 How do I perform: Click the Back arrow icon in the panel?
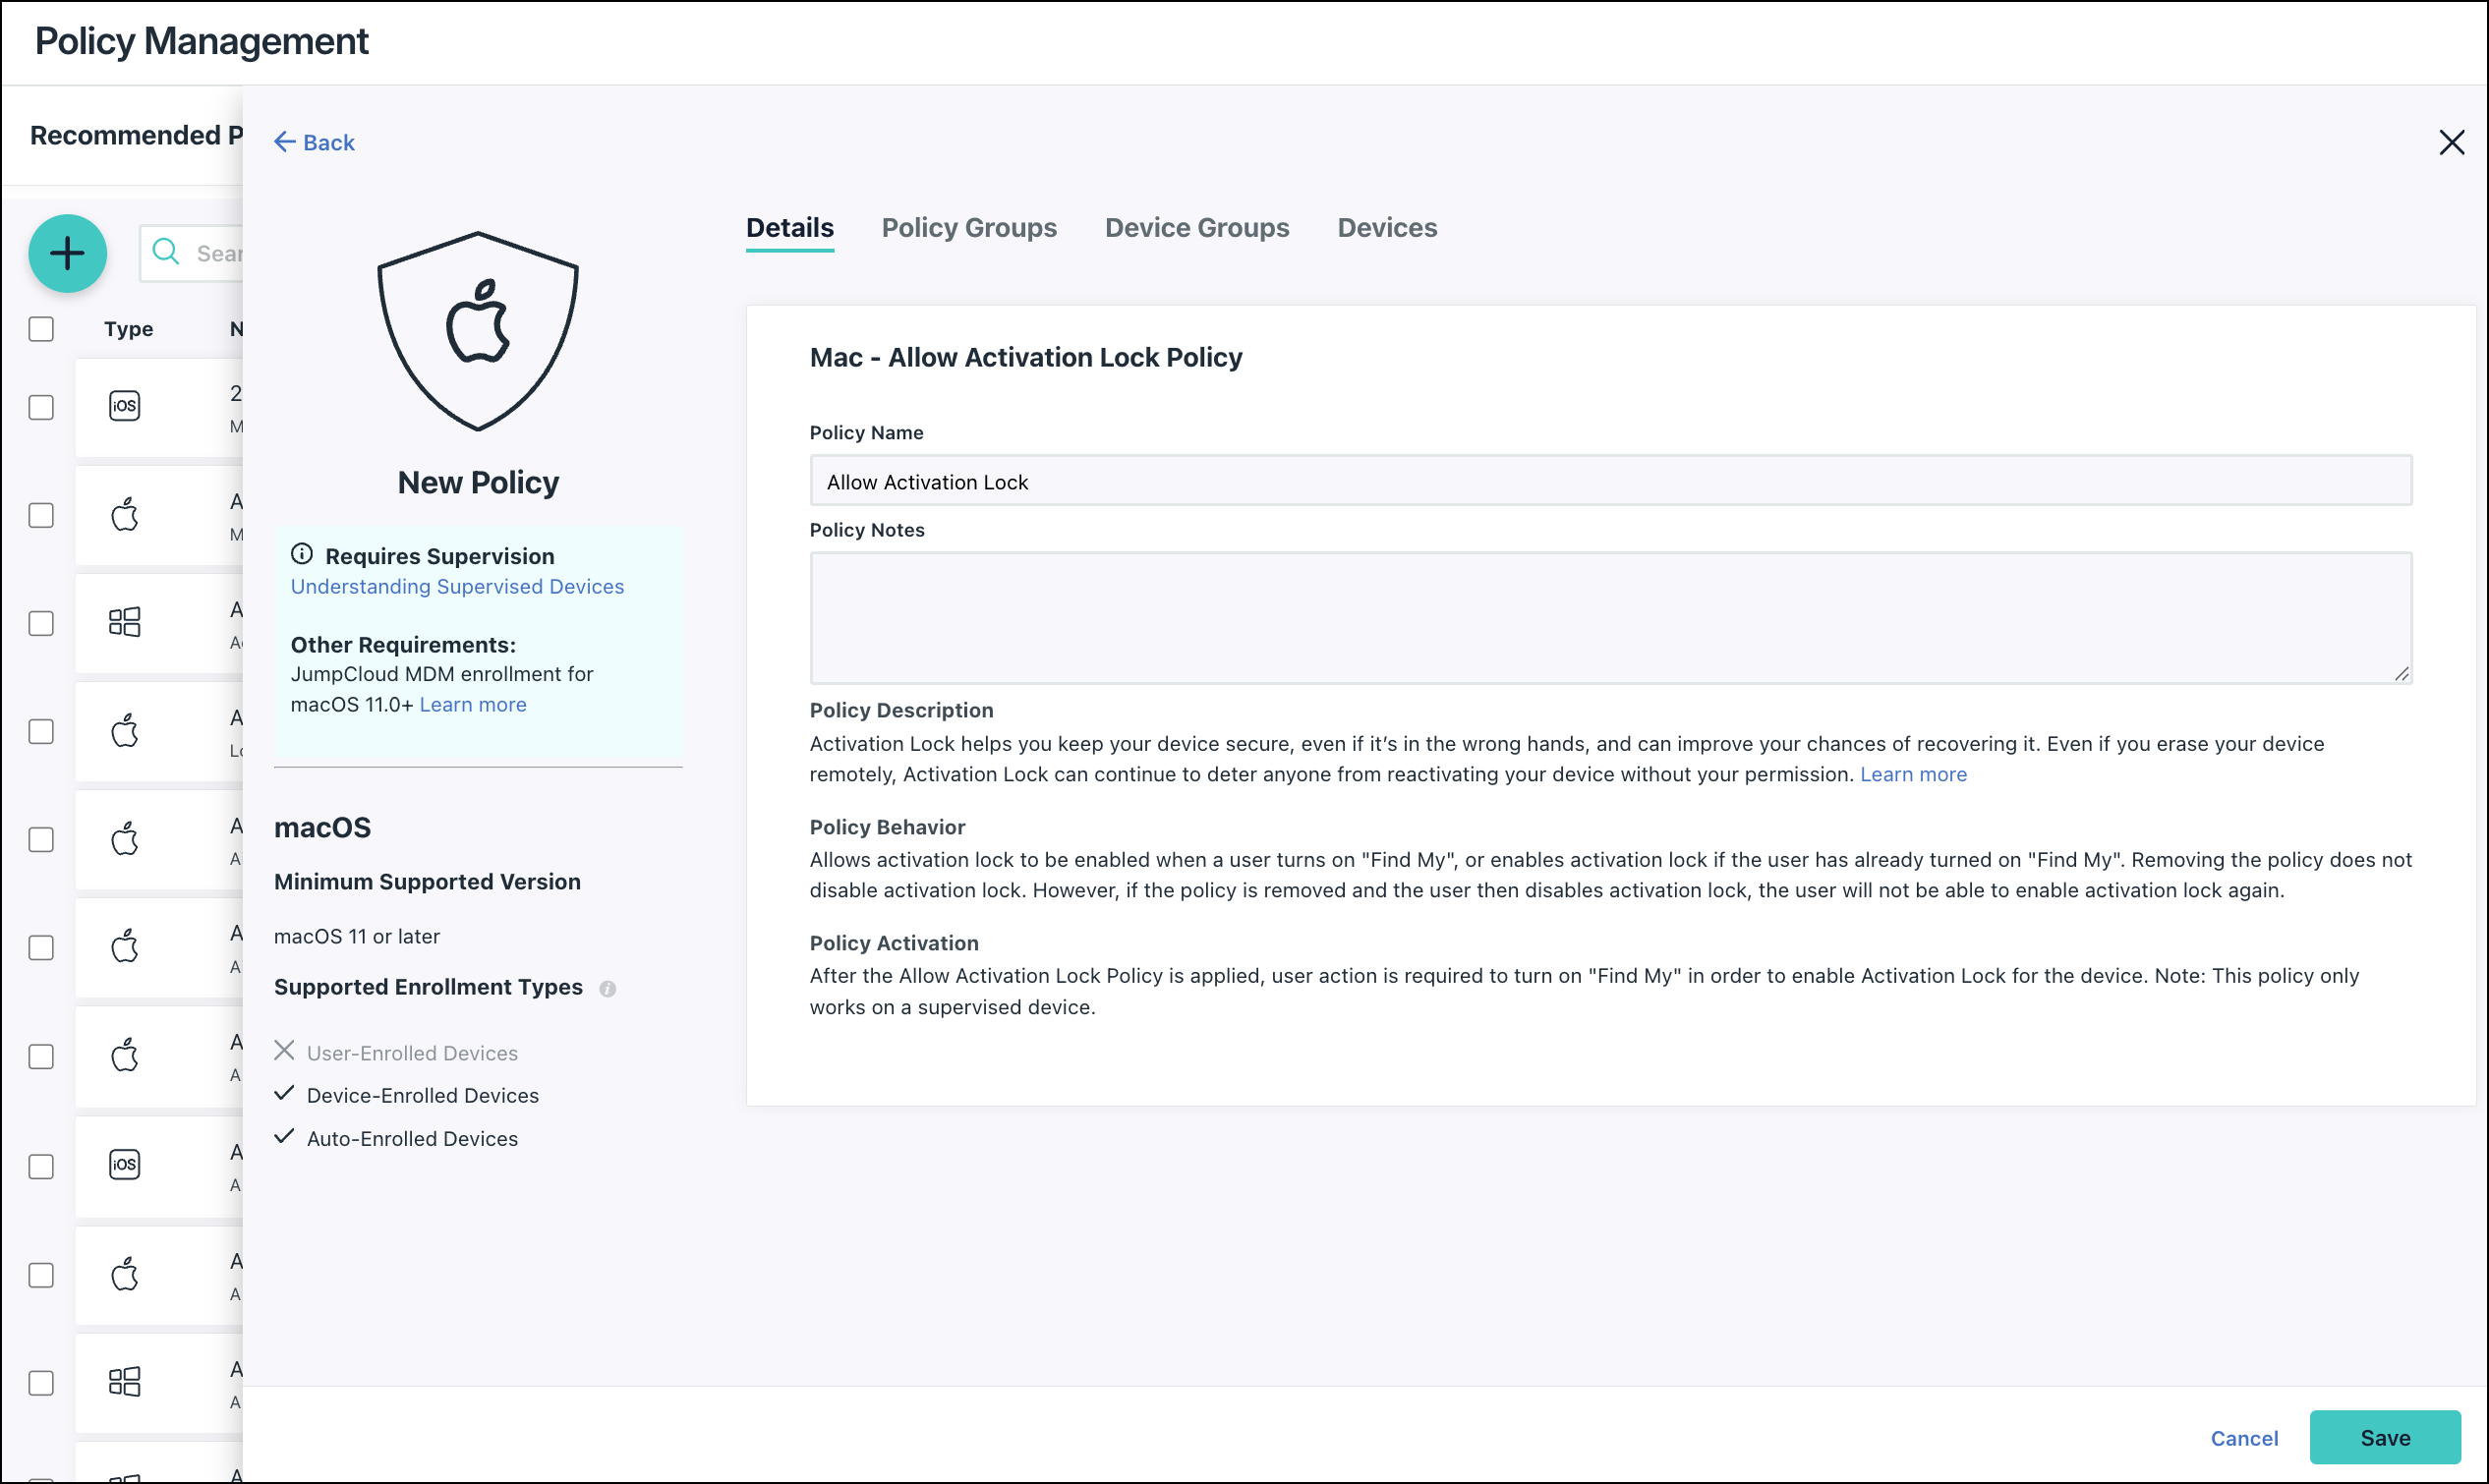coord(284,141)
